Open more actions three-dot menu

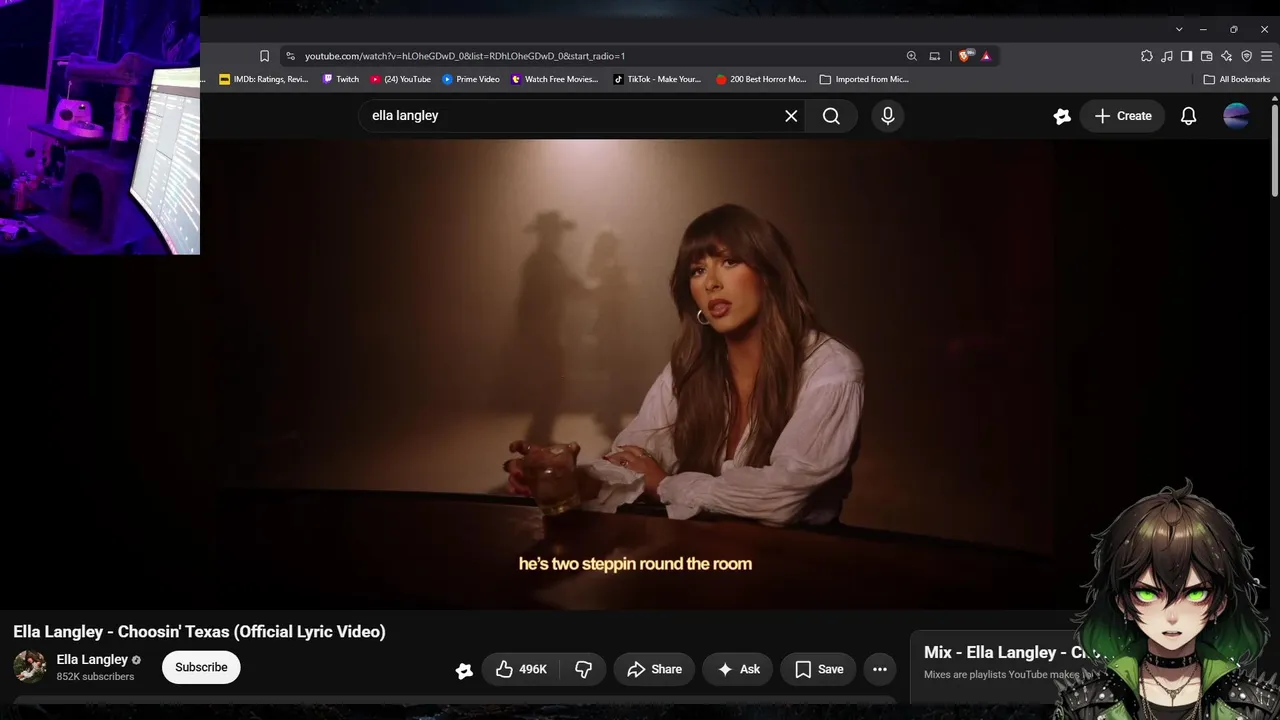(880, 669)
